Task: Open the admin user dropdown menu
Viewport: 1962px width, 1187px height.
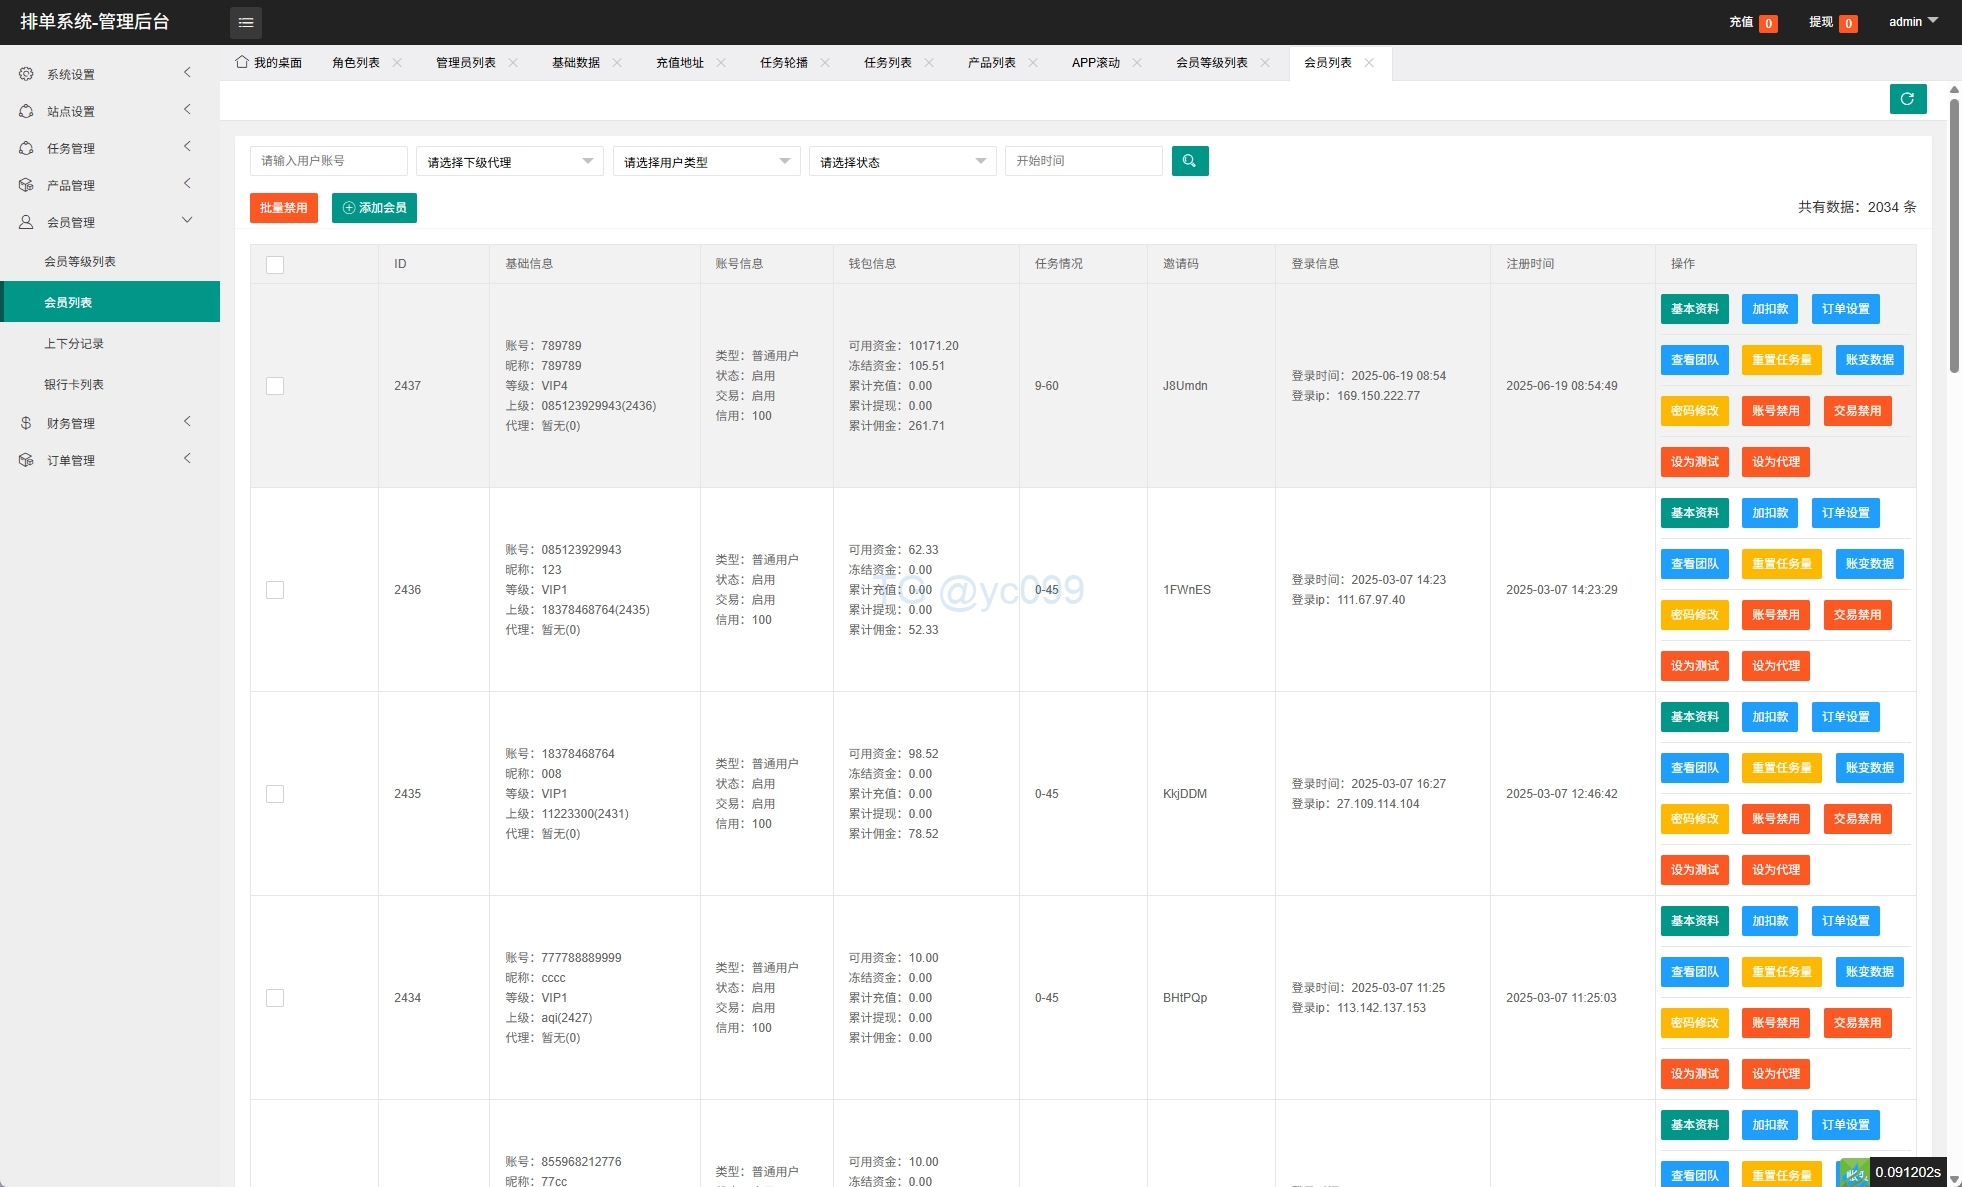Action: click(1912, 22)
